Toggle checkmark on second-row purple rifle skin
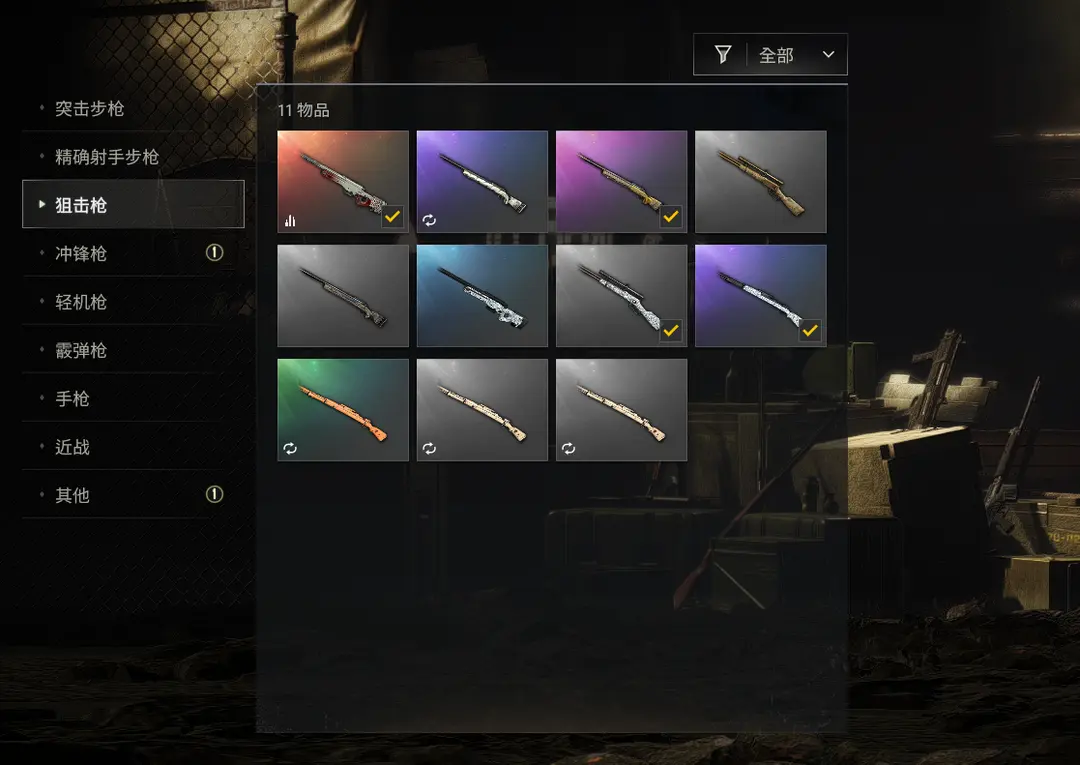Screen dimensions: 1080x765 (810, 331)
